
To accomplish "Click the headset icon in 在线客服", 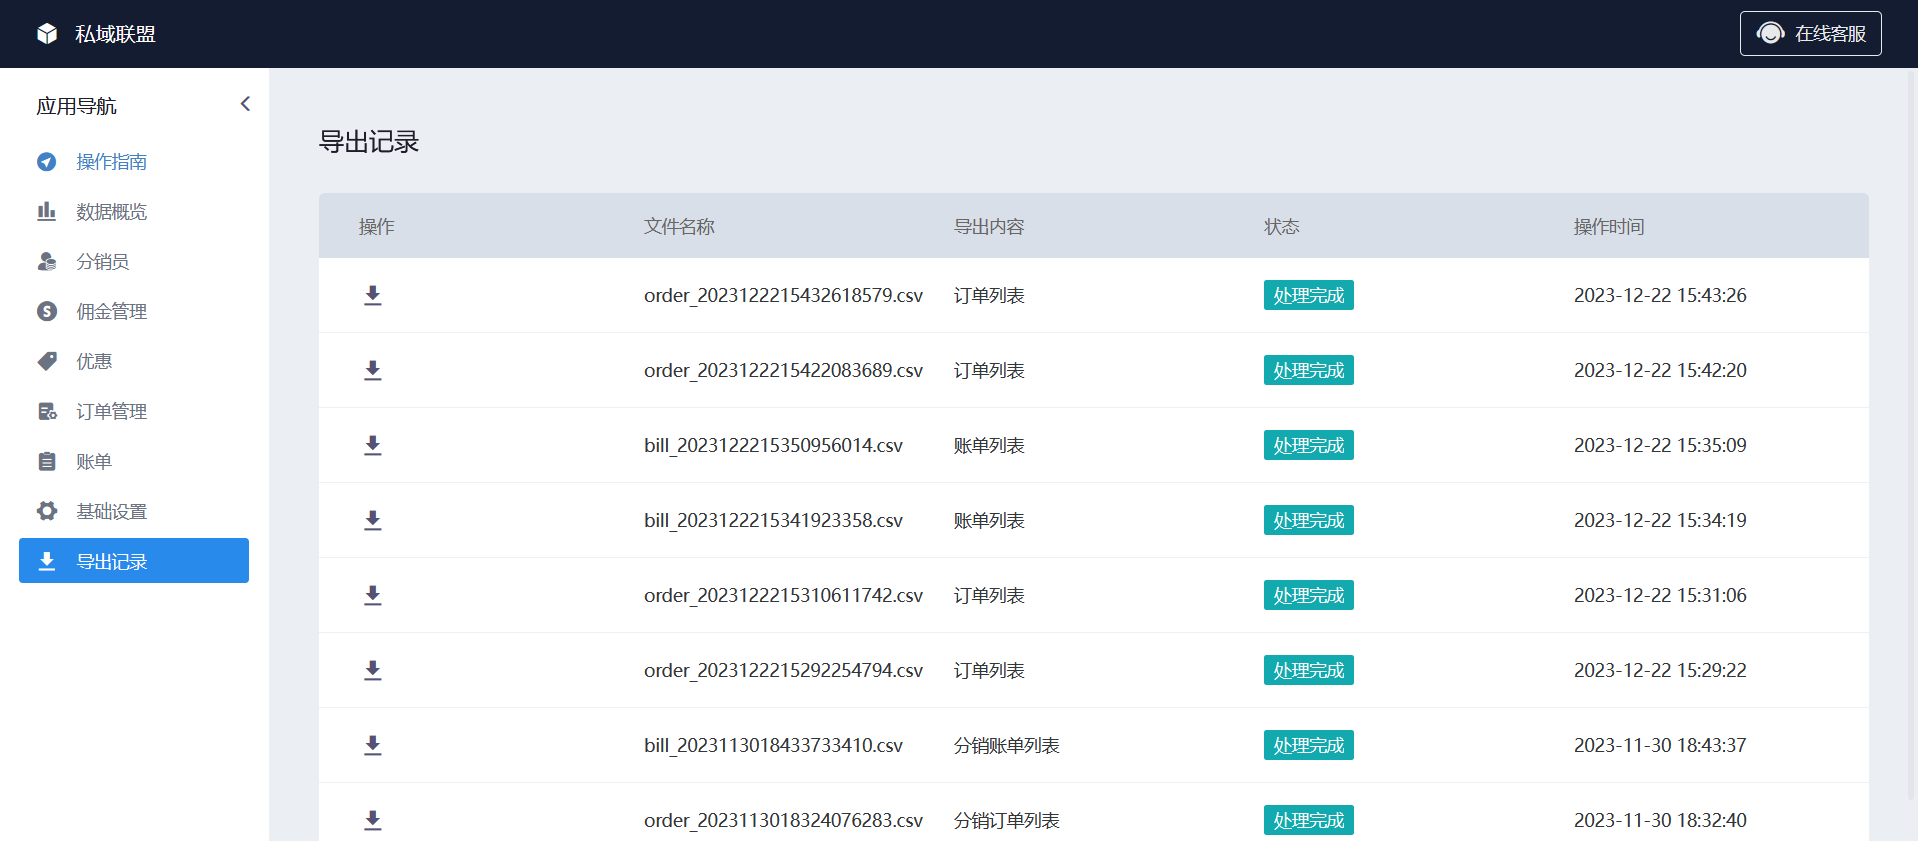I will (x=1770, y=34).
